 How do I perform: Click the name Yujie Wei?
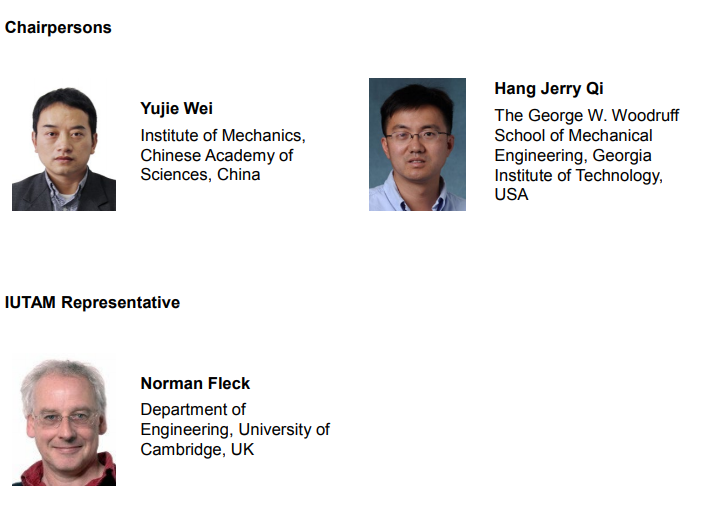tap(177, 109)
